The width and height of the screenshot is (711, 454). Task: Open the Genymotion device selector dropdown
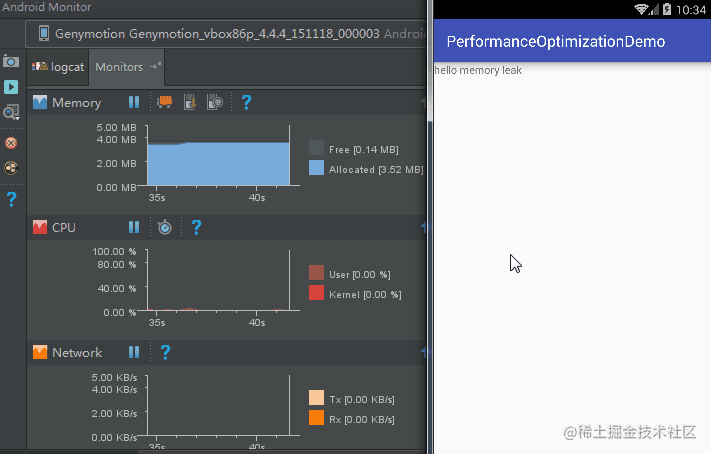226,34
